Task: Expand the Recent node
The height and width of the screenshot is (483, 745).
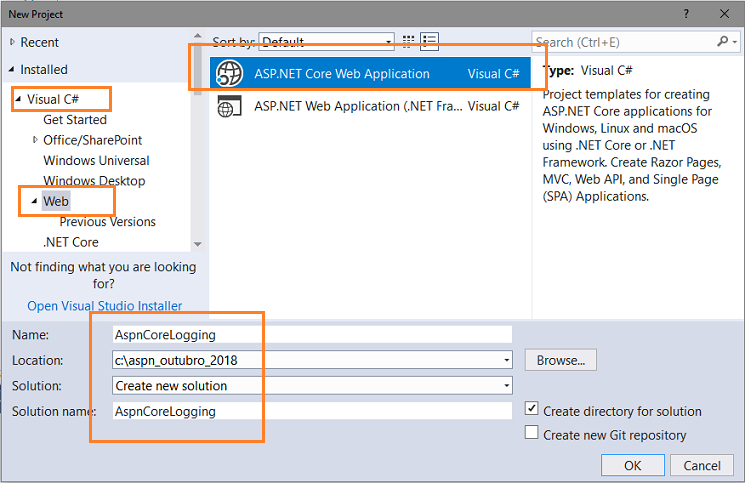Action: click(x=12, y=42)
